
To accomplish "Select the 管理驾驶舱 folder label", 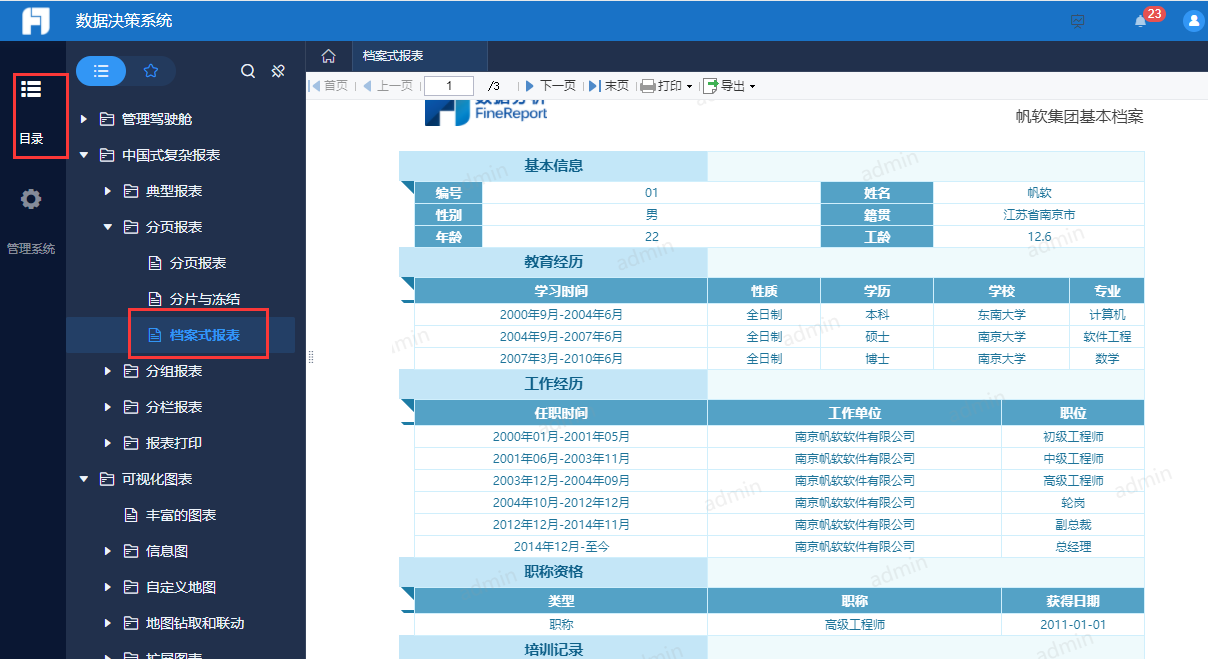I will (157, 119).
